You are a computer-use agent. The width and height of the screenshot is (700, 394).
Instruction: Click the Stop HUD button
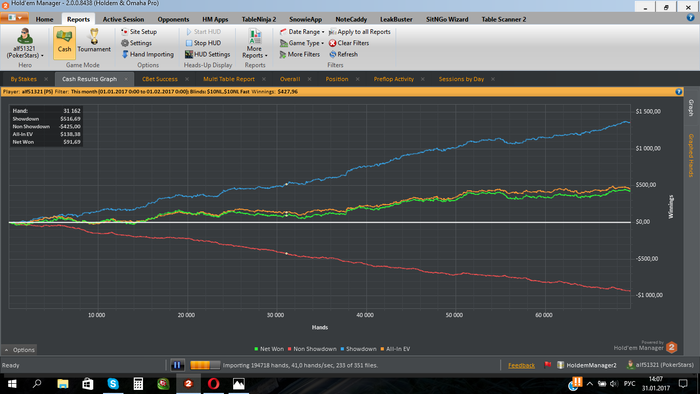click(x=203, y=43)
